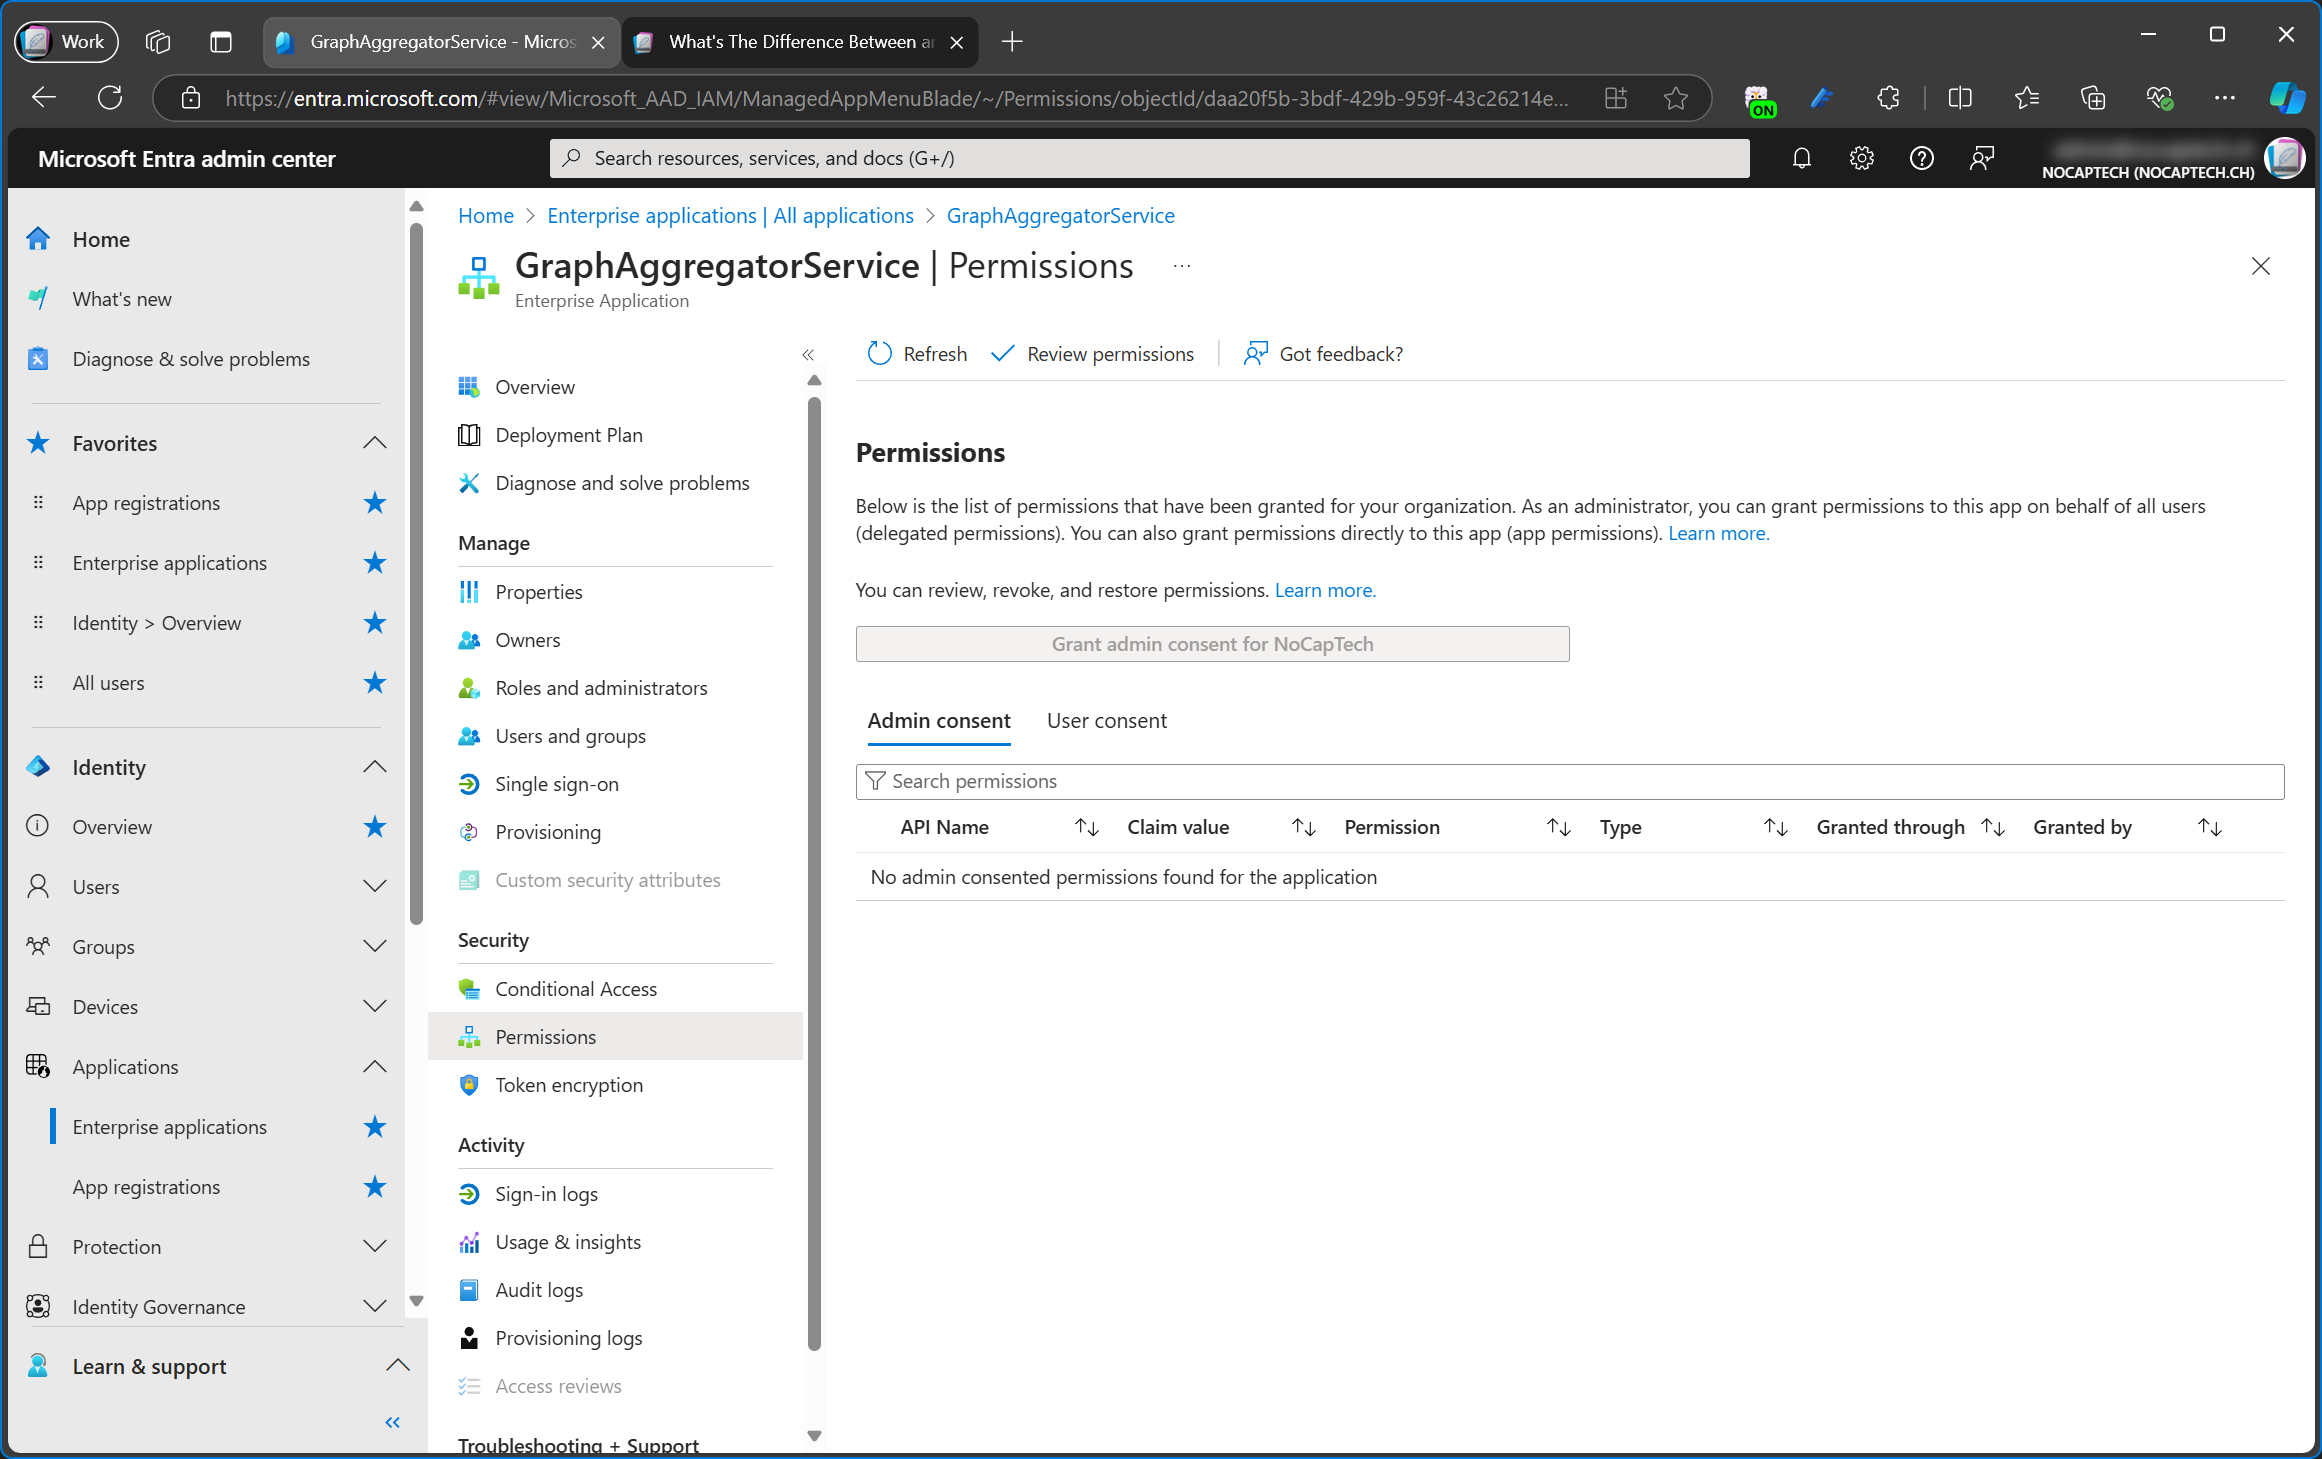This screenshot has height=1459, width=2322.
Task: Expand the Groups section
Action: [x=374, y=947]
